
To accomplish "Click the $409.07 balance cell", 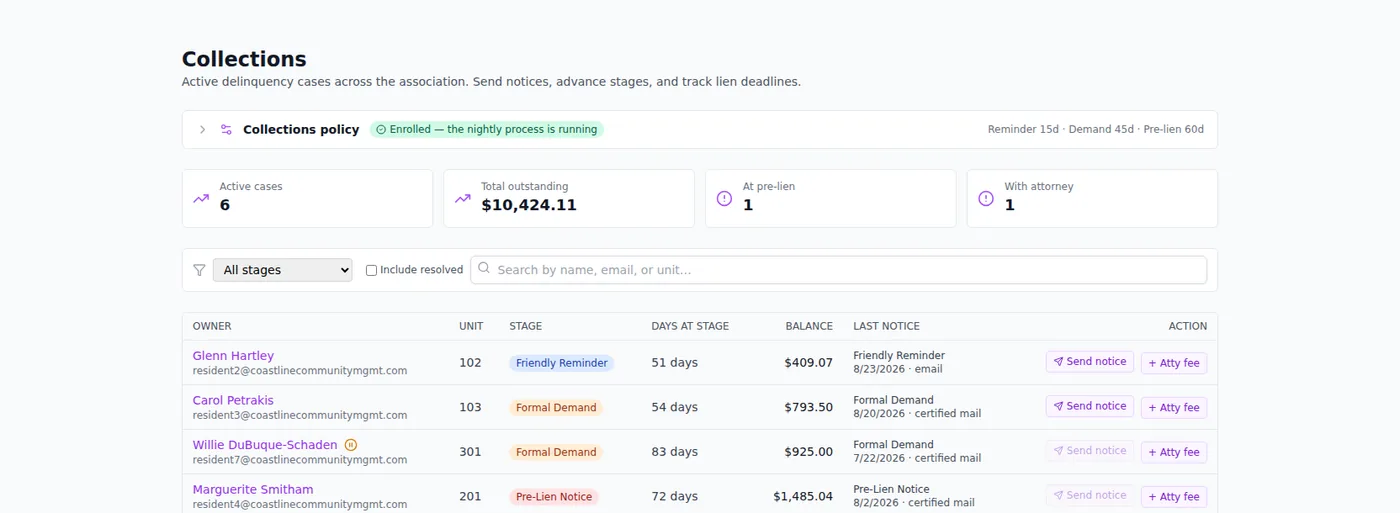I will (809, 363).
